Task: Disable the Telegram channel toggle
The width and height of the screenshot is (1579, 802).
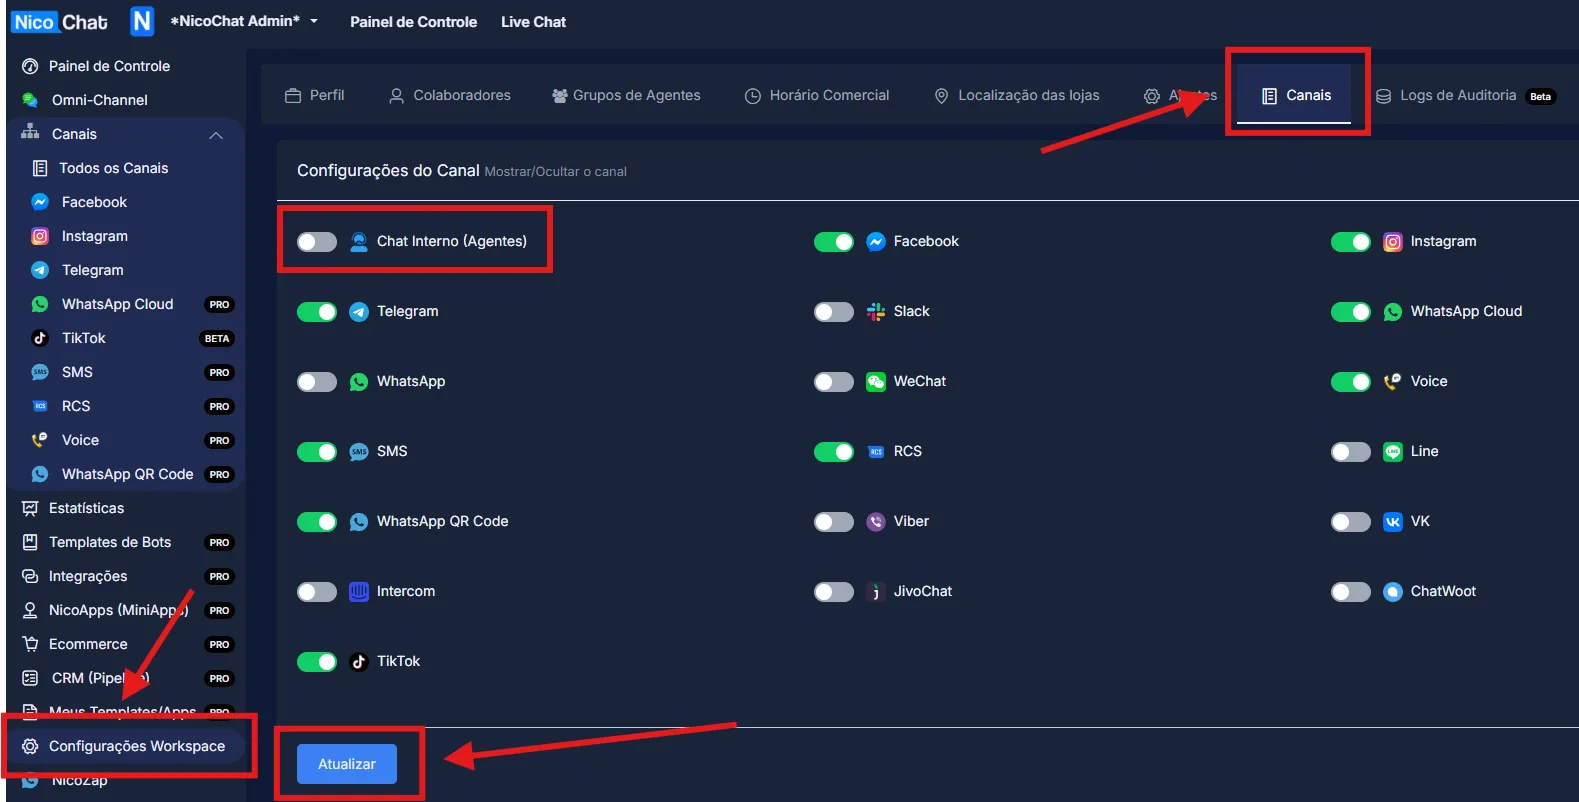Action: 317,312
